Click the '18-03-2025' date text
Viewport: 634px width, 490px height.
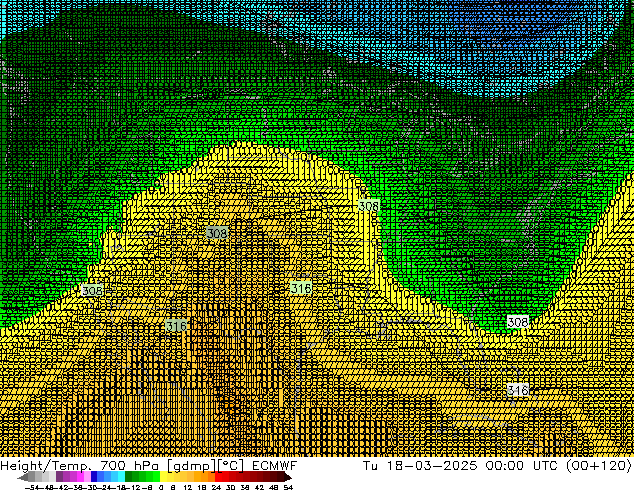(431, 466)
